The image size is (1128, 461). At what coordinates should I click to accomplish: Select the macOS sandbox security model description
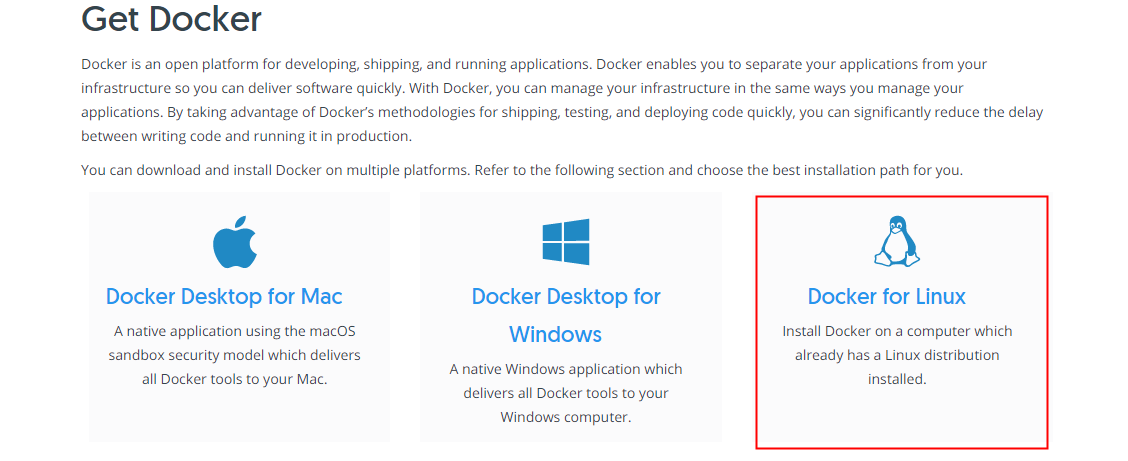235,355
